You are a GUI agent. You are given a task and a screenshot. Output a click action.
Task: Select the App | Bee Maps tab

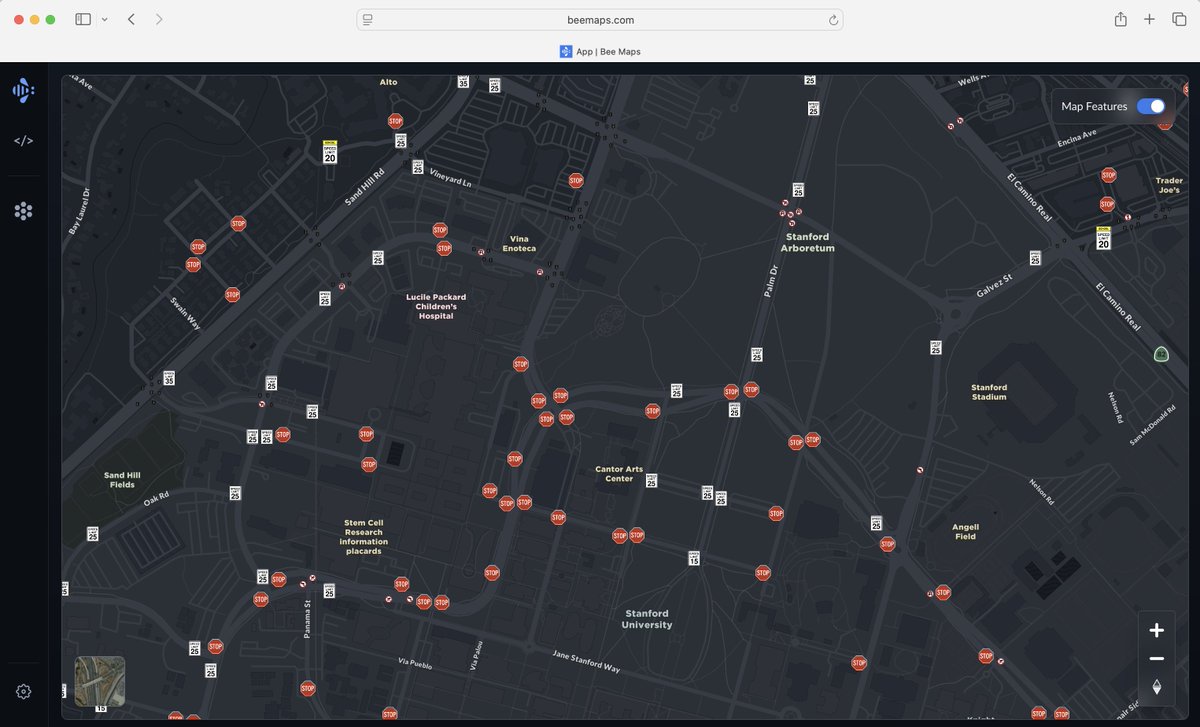click(600, 51)
